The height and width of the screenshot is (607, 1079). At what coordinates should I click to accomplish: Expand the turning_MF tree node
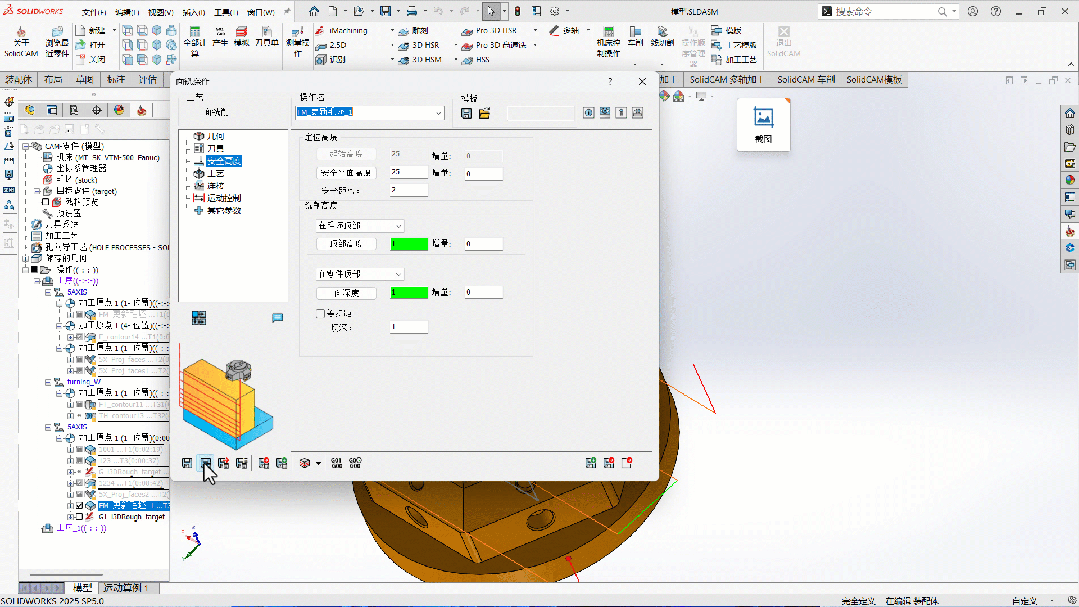pos(47,381)
